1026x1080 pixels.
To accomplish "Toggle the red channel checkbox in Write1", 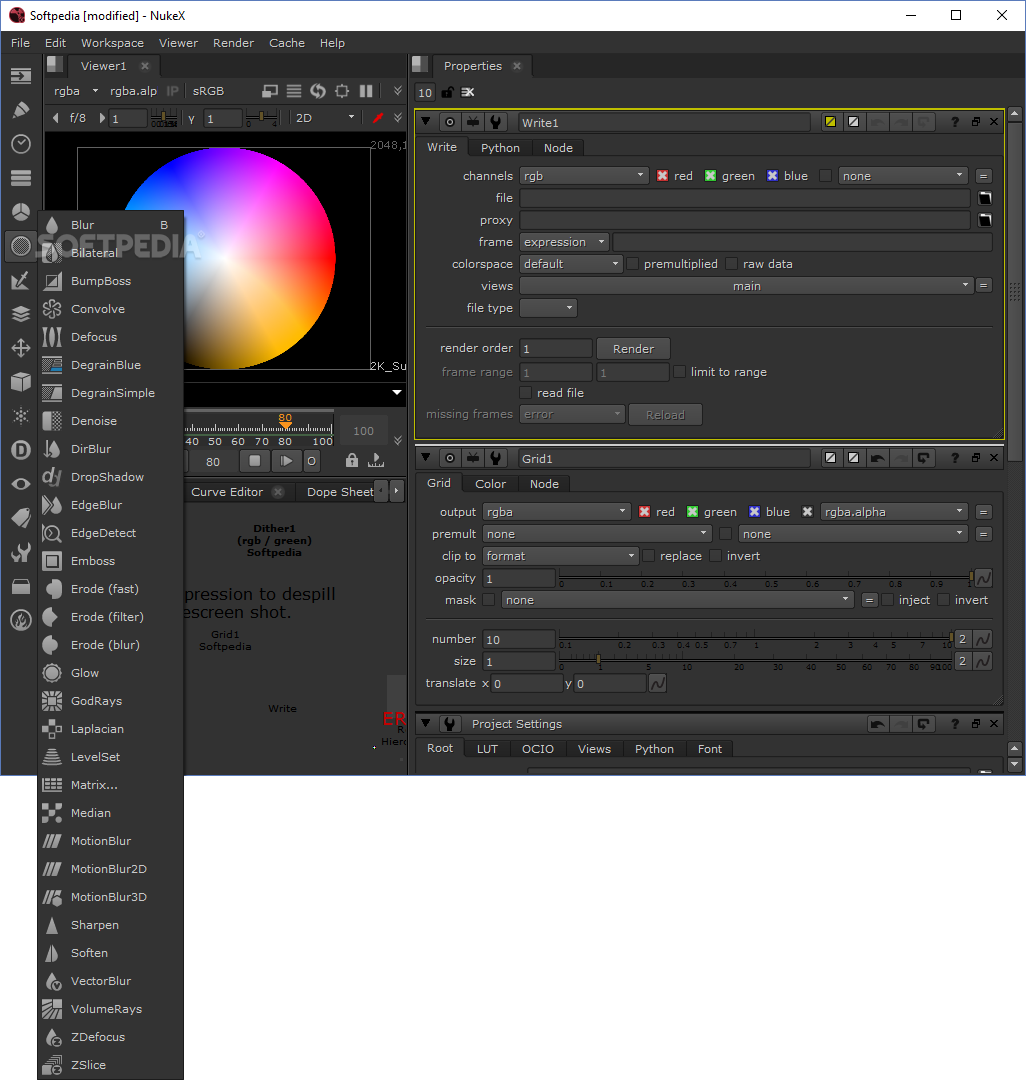I will click(662, 176).
